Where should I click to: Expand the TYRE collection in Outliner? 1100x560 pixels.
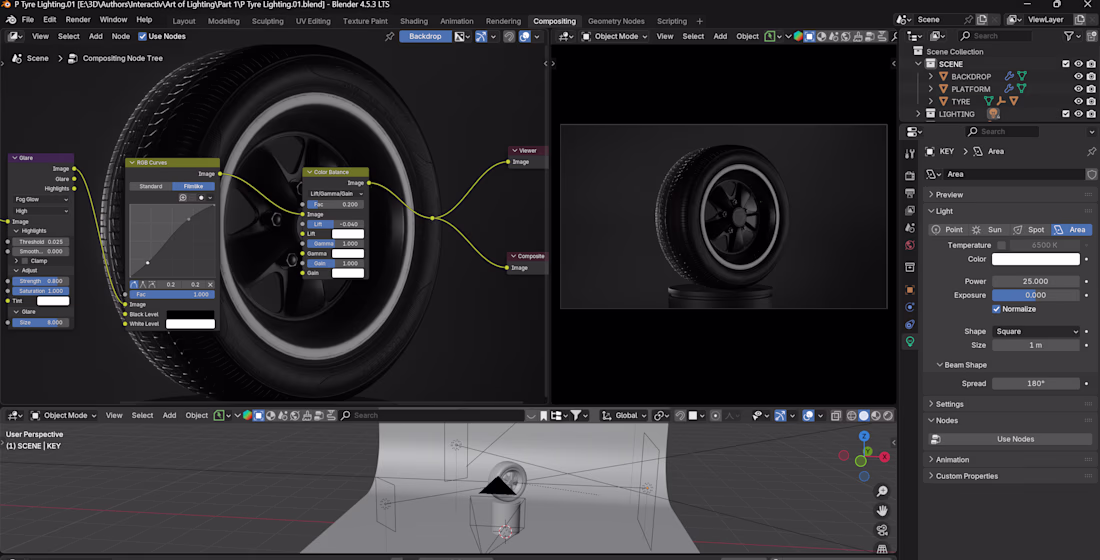coord(931,101)
